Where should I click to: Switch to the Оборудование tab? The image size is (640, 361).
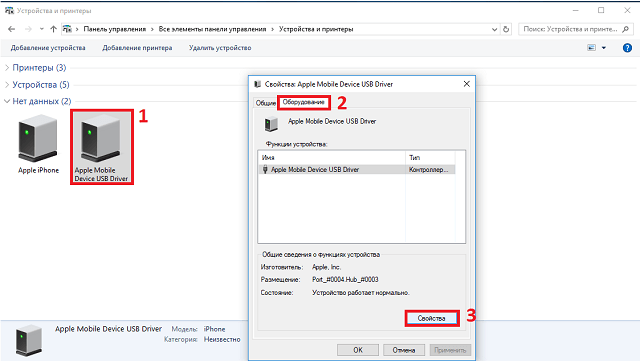tap(304, 102)
